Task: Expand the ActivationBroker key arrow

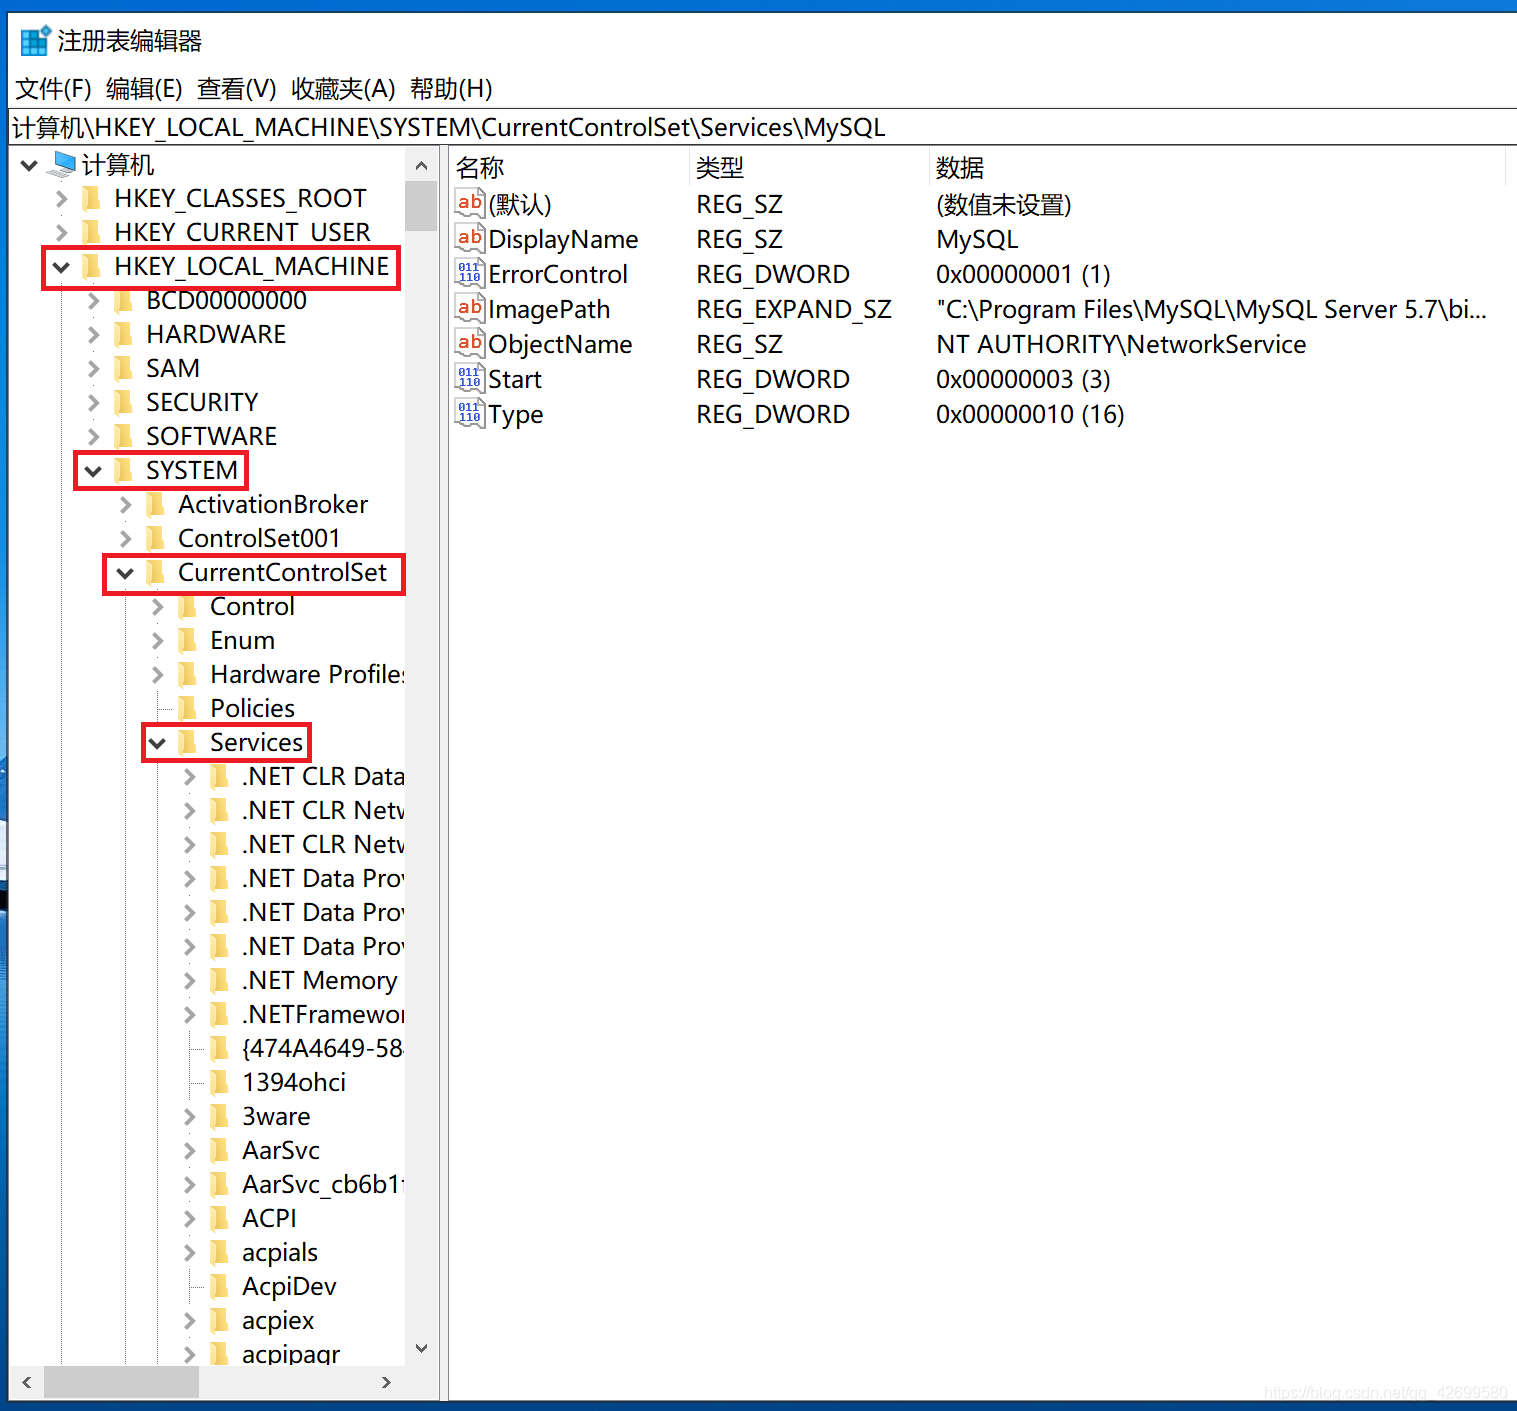Action: point(126,505)
